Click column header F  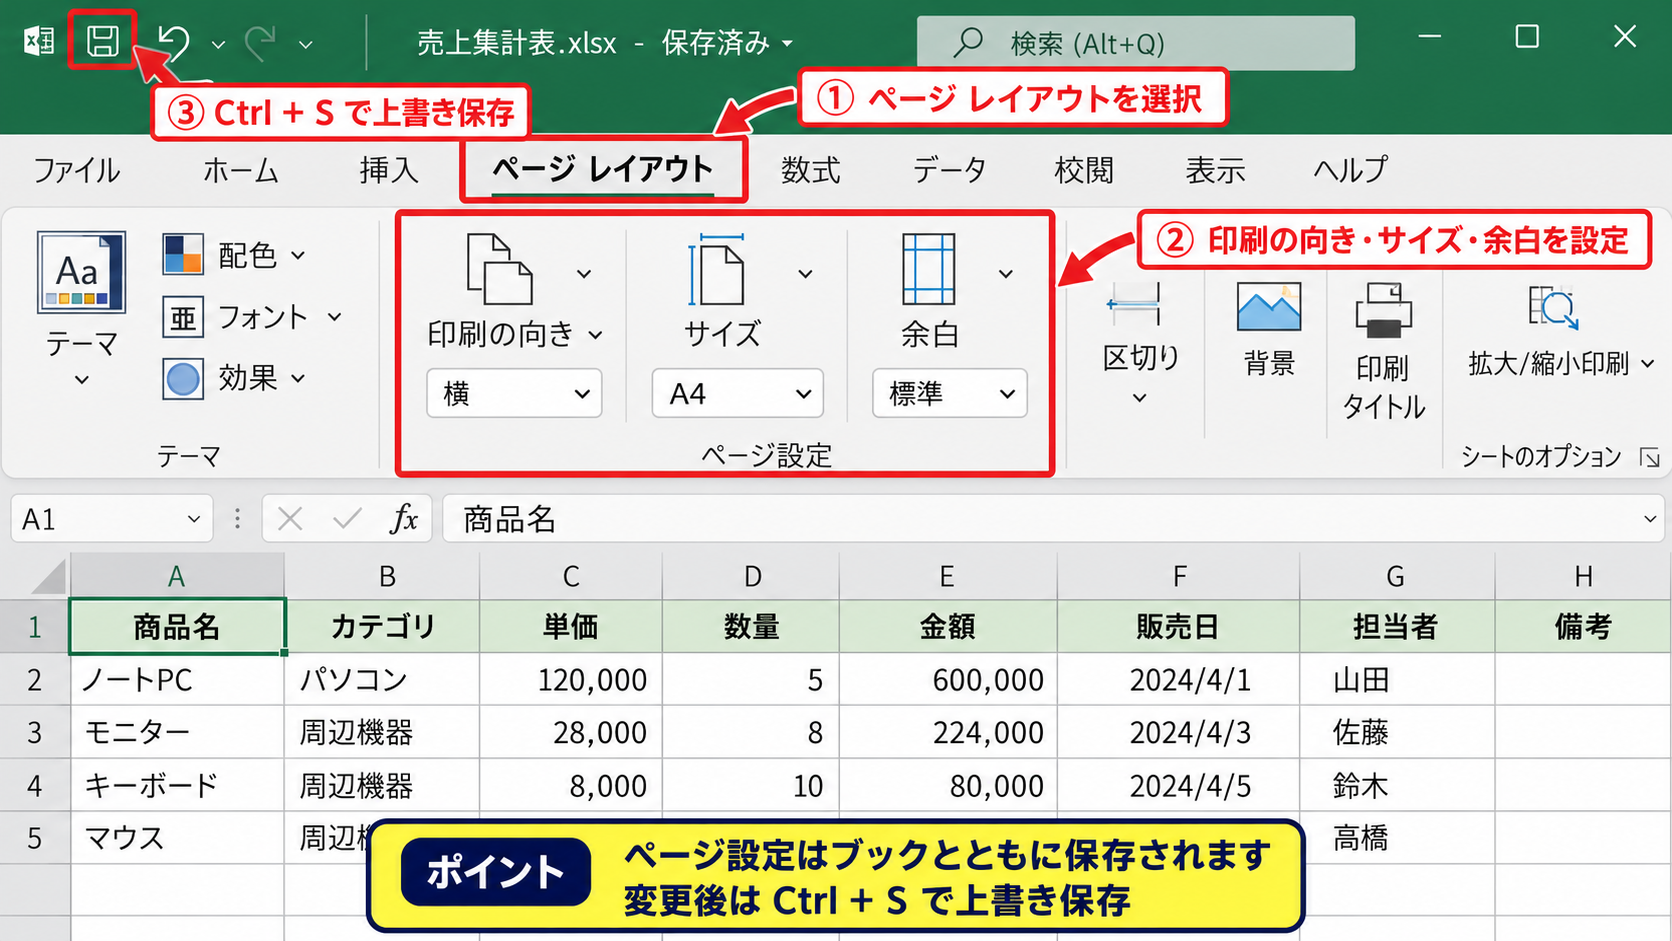pos(1179,576)
